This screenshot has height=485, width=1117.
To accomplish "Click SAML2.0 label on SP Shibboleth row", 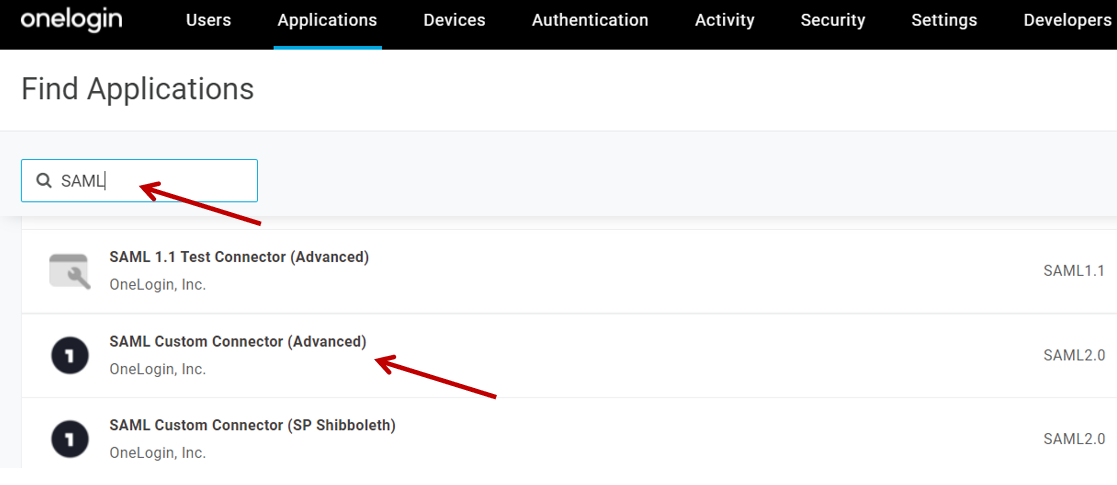I will (x=1073, y=438).
